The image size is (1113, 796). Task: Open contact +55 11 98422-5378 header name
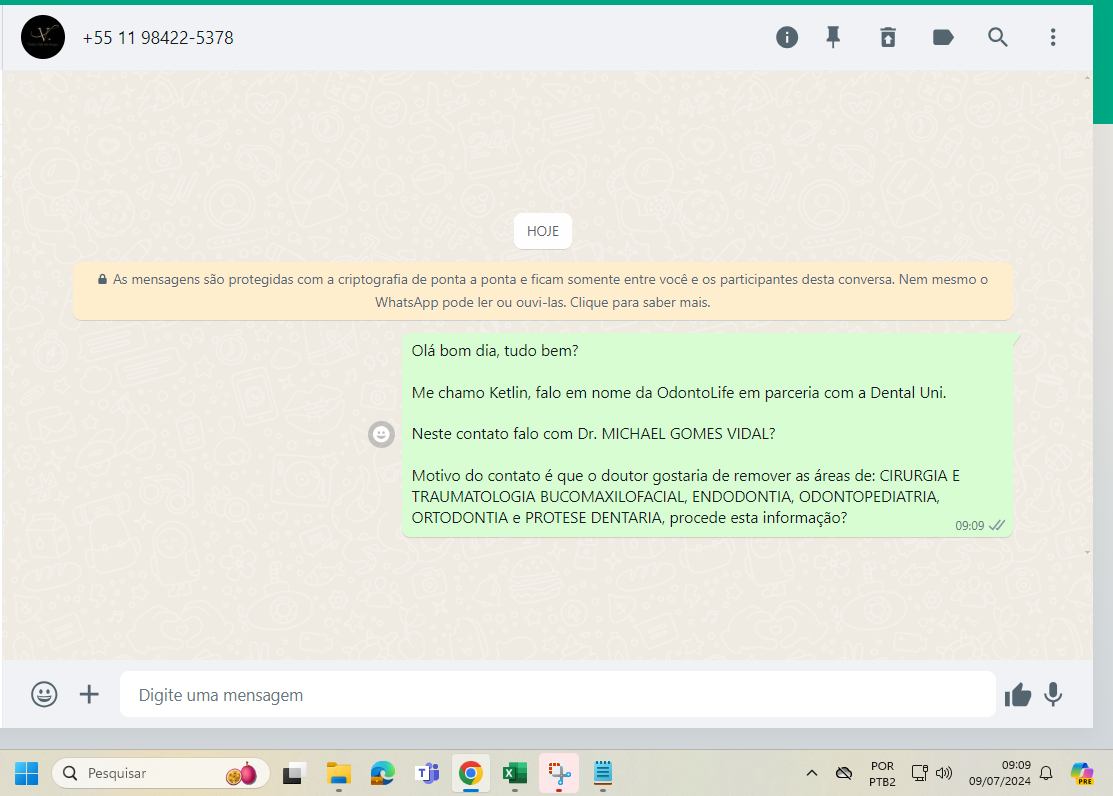point(158,38)
